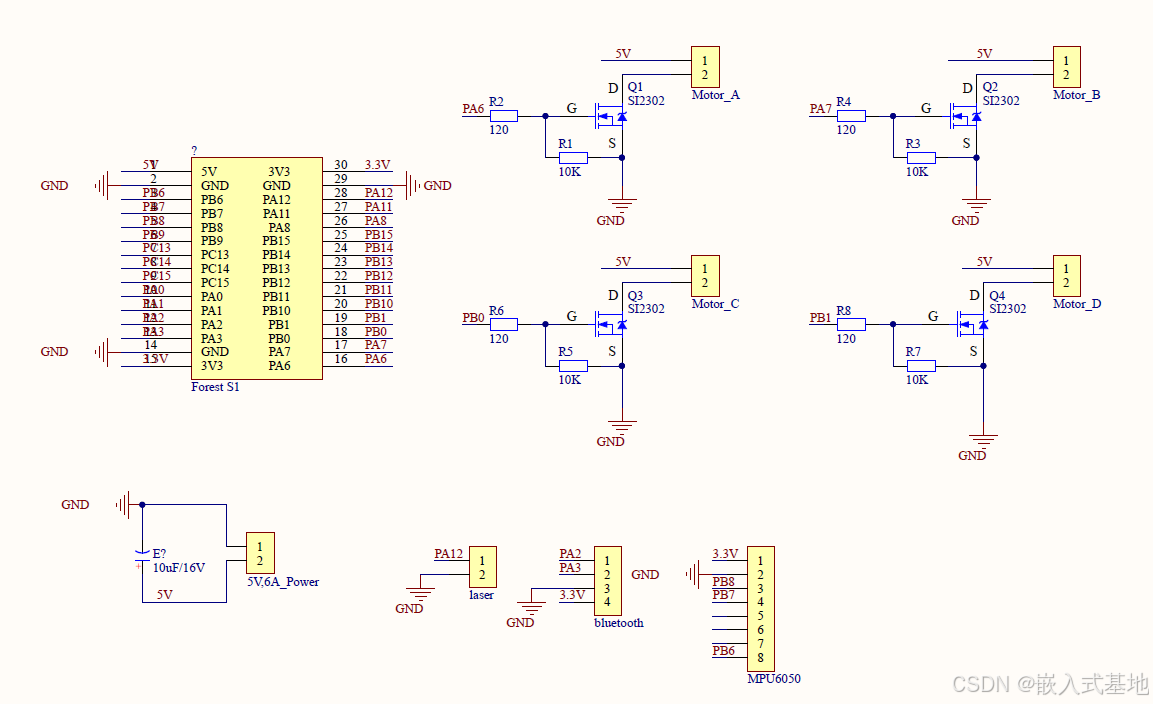Select resistor R8 120 near PB1
The width and height of the screenshot is (1153, 704).
click(851, 324)
